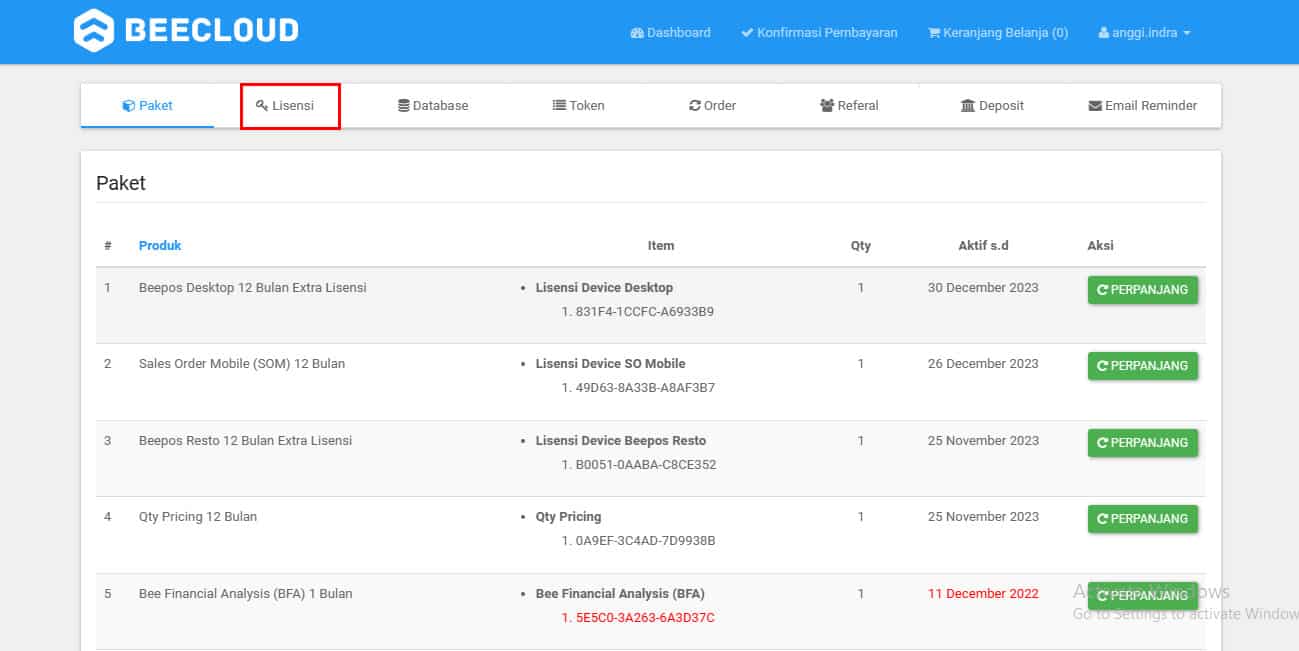Click the Qty column header
This screenshot has height=651, width=1299.
861,245
